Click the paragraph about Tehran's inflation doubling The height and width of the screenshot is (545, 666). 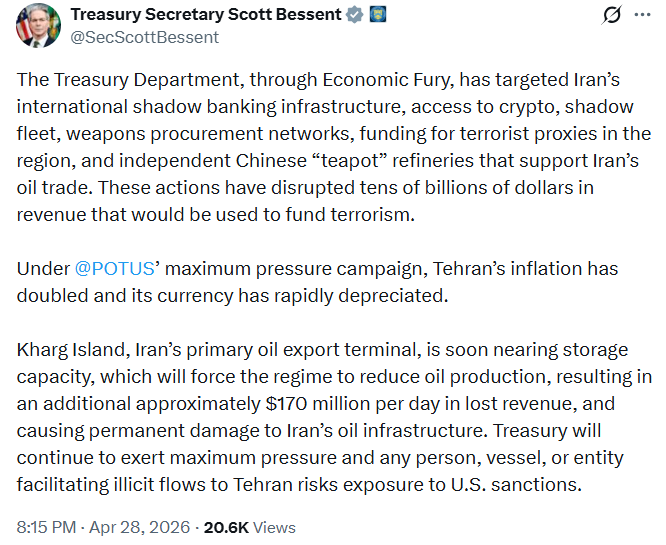(x=317, y=282)
